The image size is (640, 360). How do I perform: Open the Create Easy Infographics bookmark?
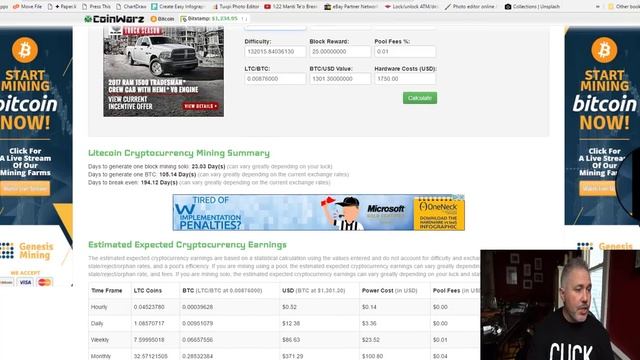tap(178, 7)
